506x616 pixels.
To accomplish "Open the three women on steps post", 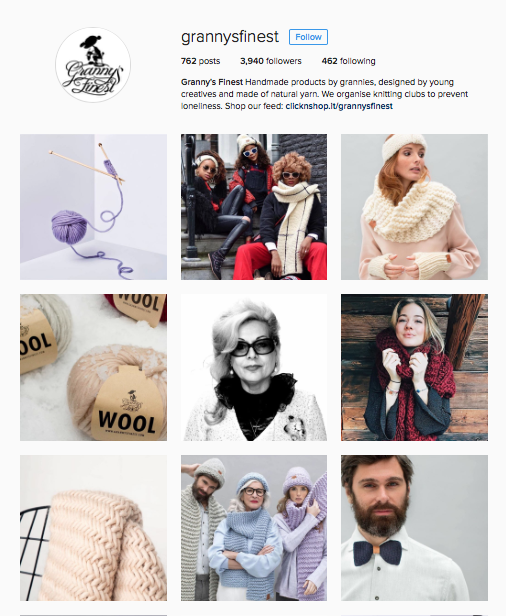I will (254, 207).
